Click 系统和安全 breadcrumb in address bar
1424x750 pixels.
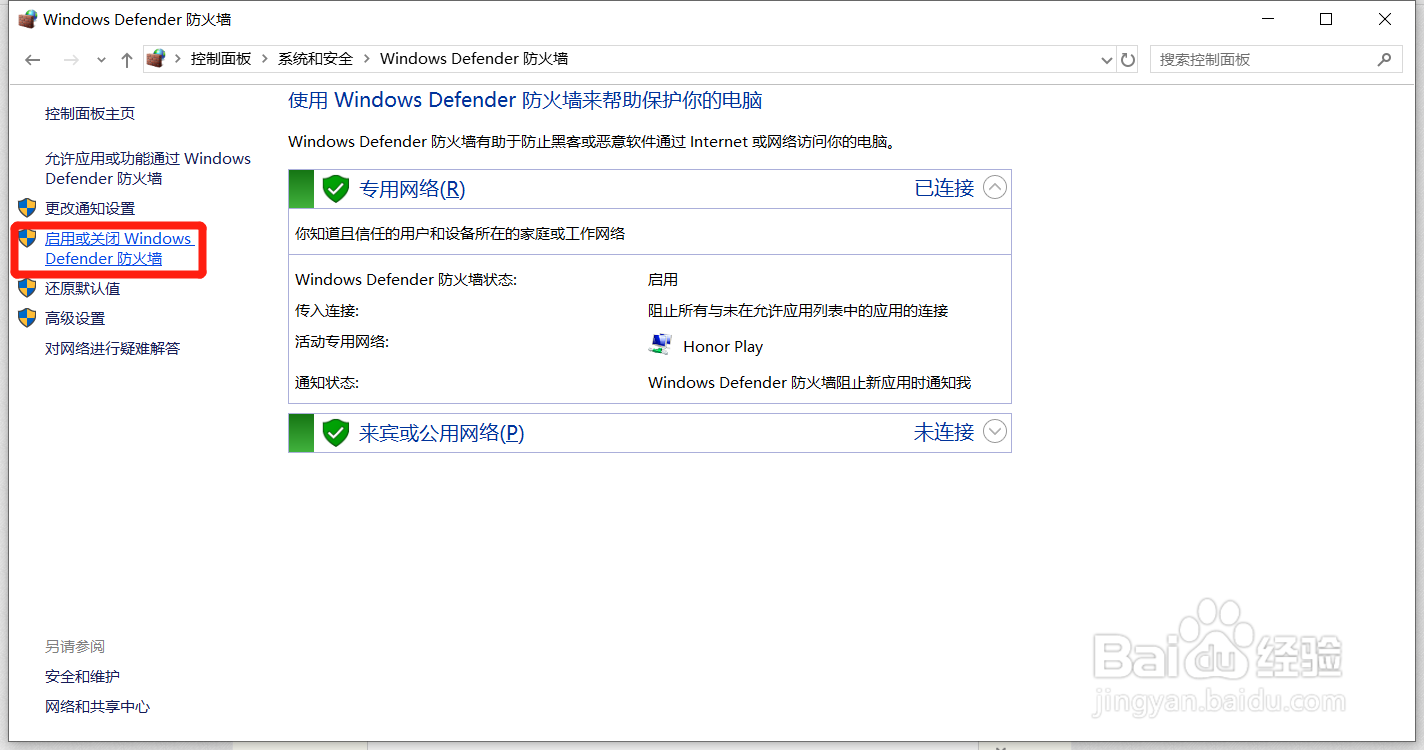[316, 59]
